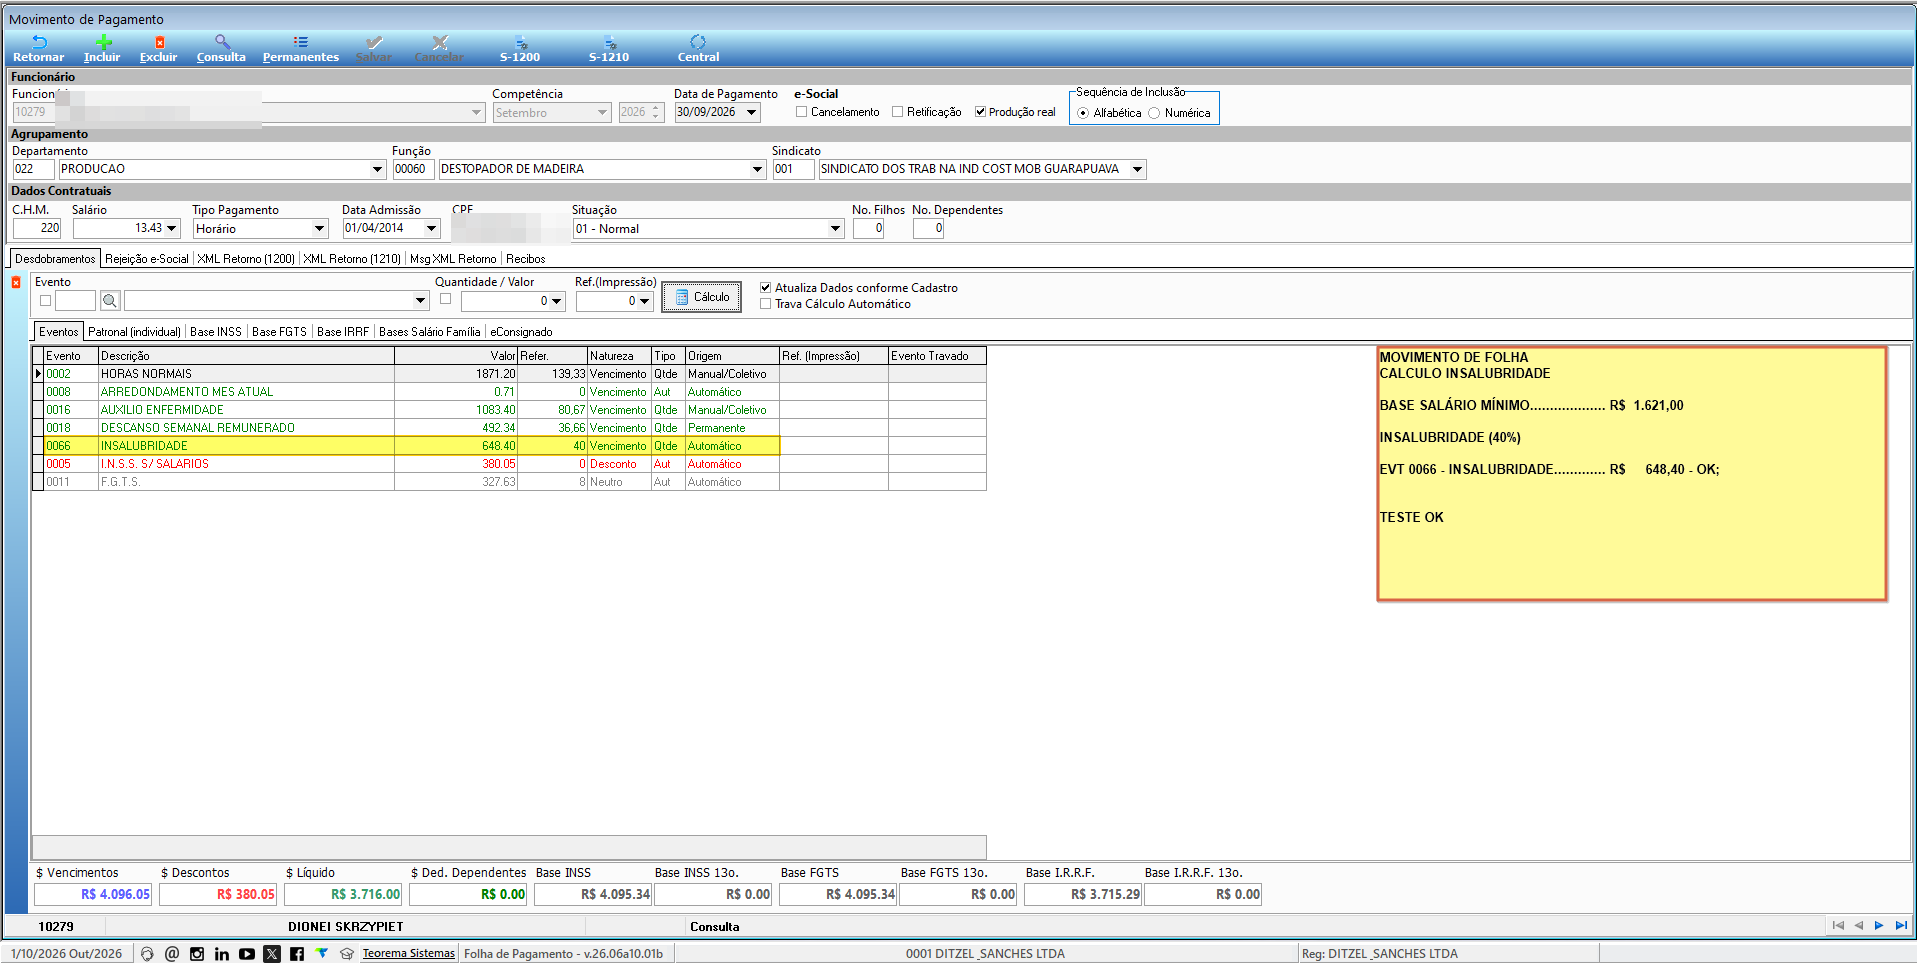
Task: Click the Incluir green plus icon
Action: click(103, 42)
